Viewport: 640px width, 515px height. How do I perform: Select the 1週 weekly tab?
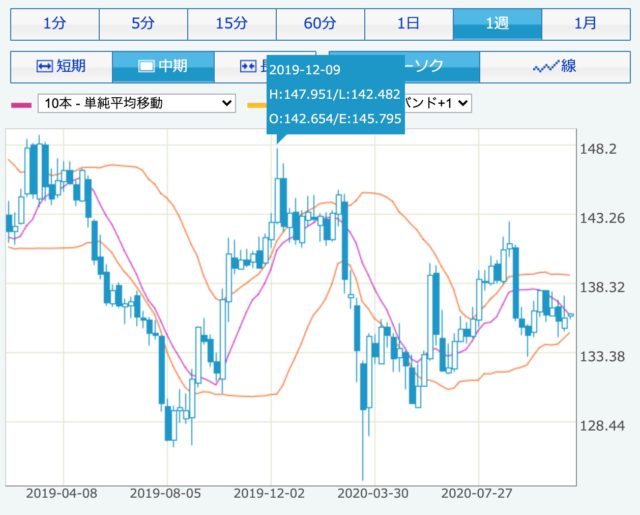[497, 22]
